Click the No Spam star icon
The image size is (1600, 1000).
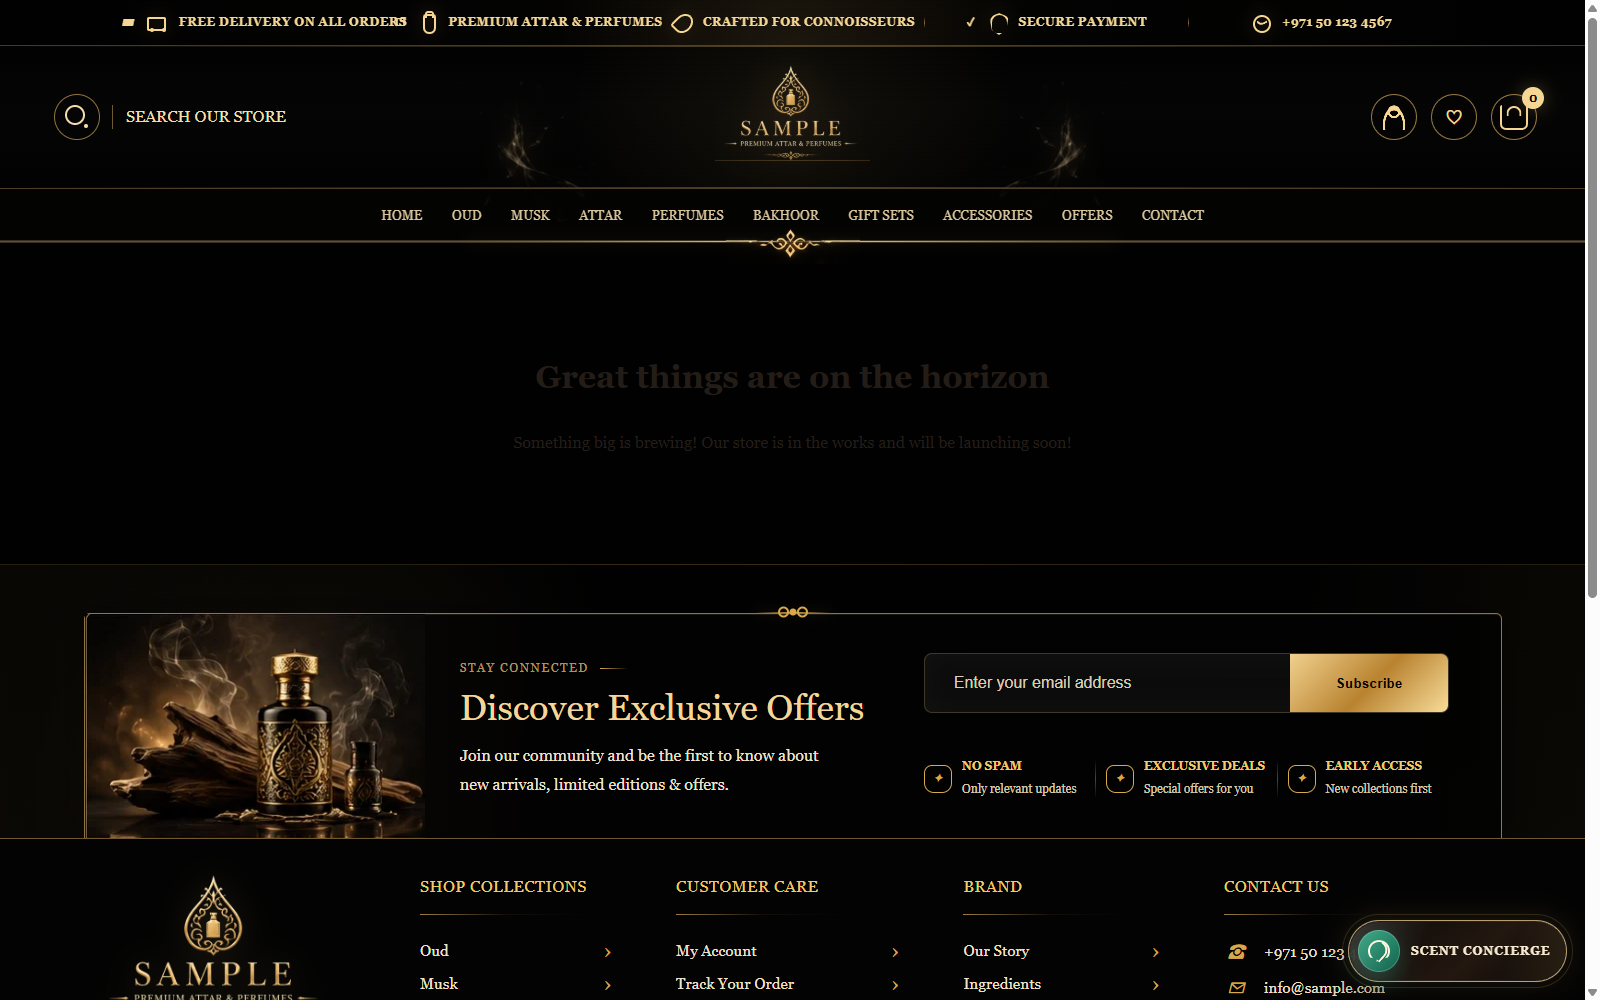click(938, 778)
